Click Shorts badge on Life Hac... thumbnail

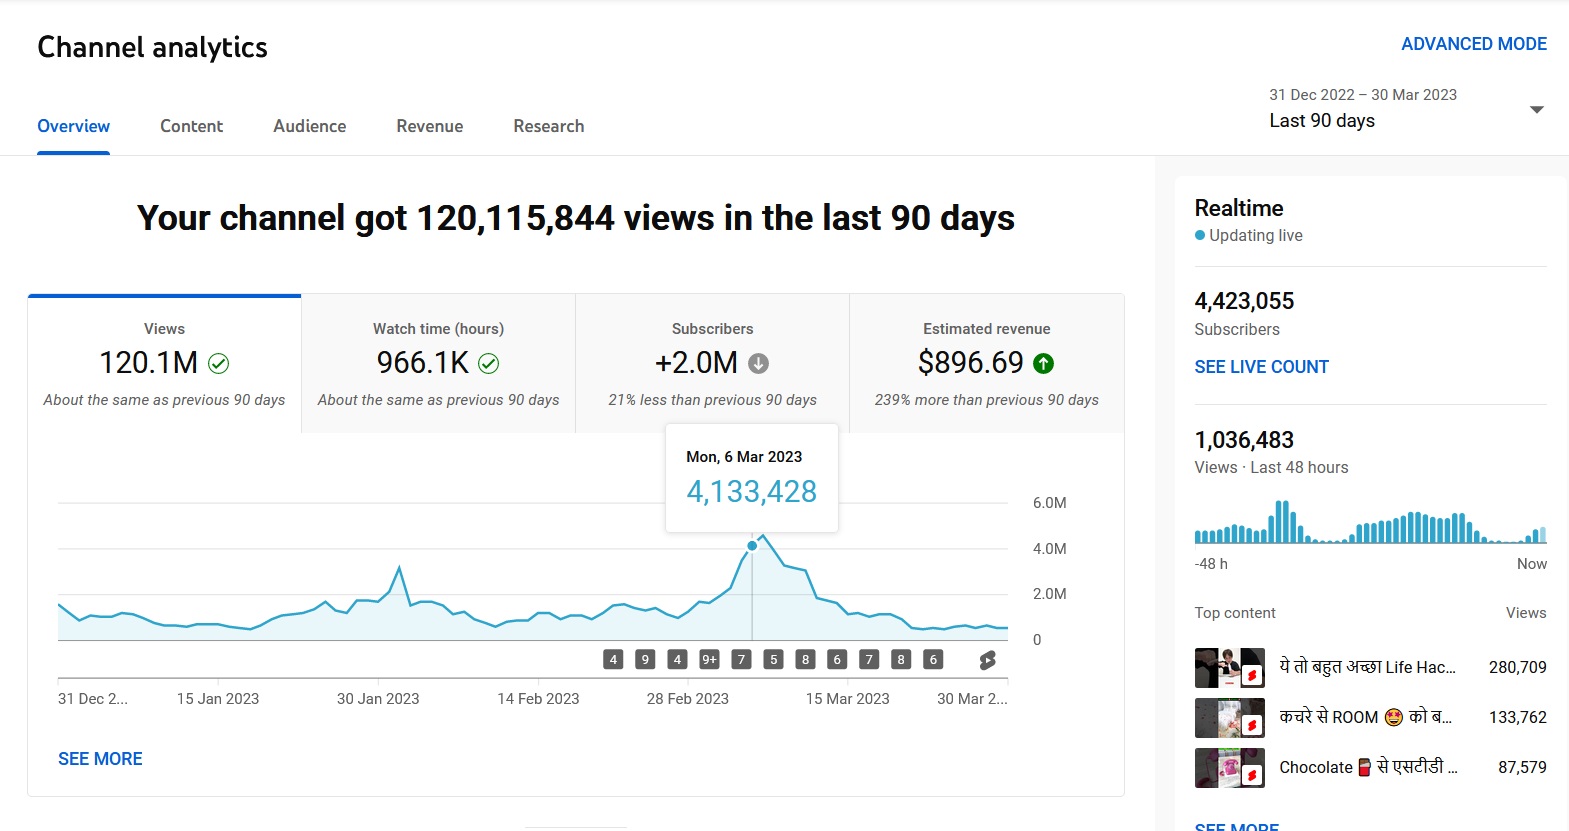(x=1251, y=676)
